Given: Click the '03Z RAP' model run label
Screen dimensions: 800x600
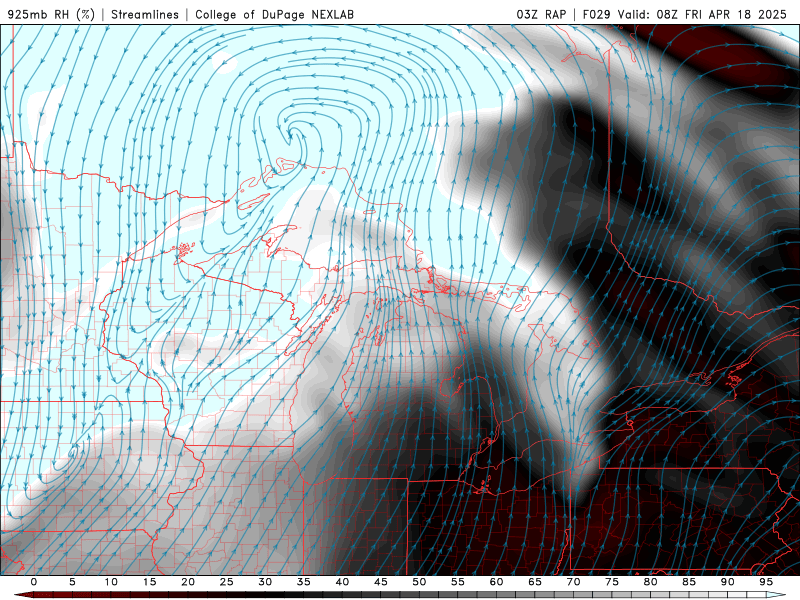Looking at the screenshot, I should coord(541,14).
